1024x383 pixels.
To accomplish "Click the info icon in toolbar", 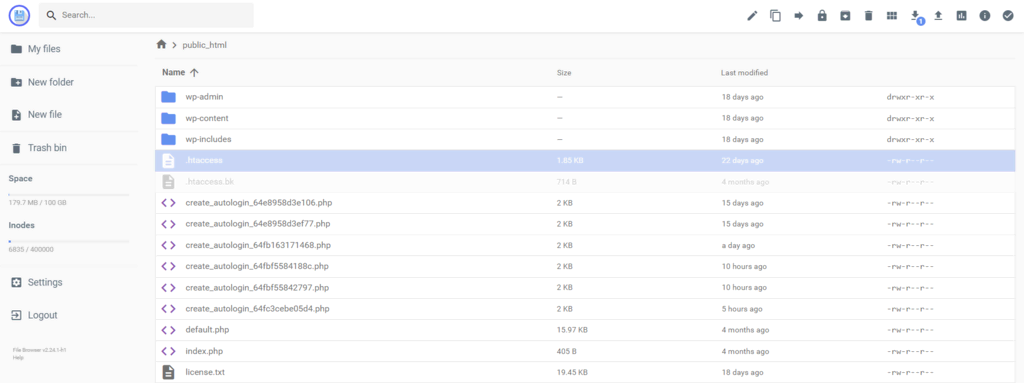I will click(x=985, y=16).
